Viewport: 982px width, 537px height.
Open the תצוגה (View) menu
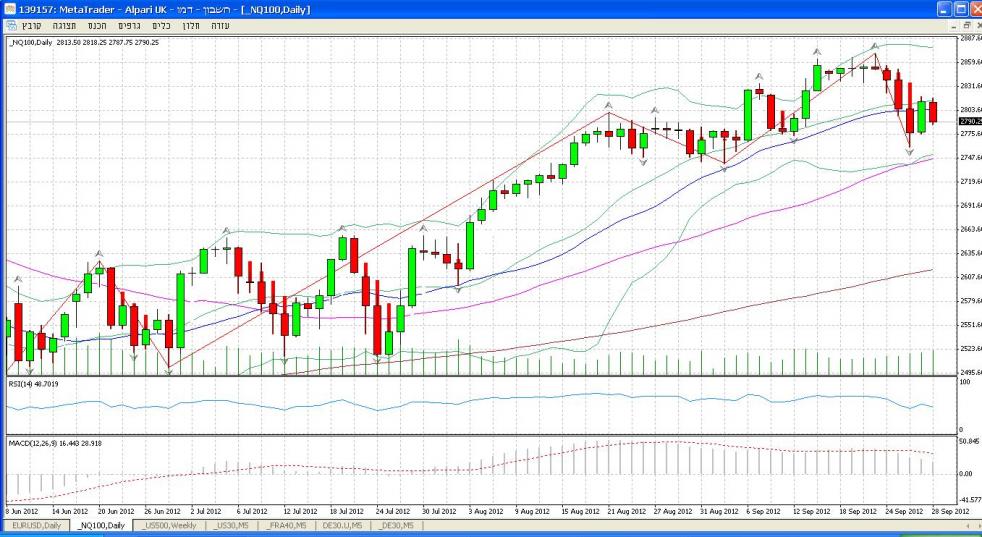tap(65, 25)
